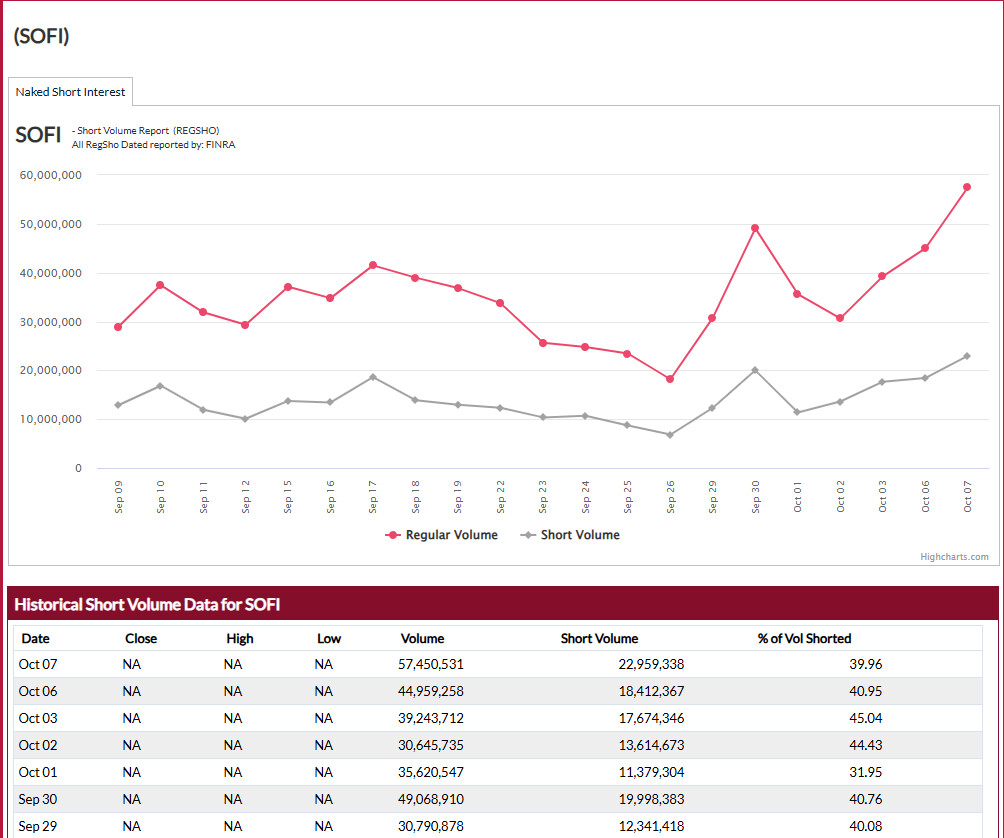Click the Oct 07 Regular Volume data point
Image resolution: width=1004 pixels, height=838 pixels.
pos(967,187)
